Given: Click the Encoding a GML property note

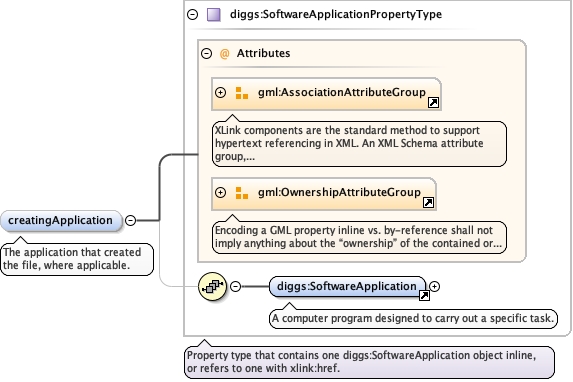Looking at the screenshot, I should [x=359, y=237].
